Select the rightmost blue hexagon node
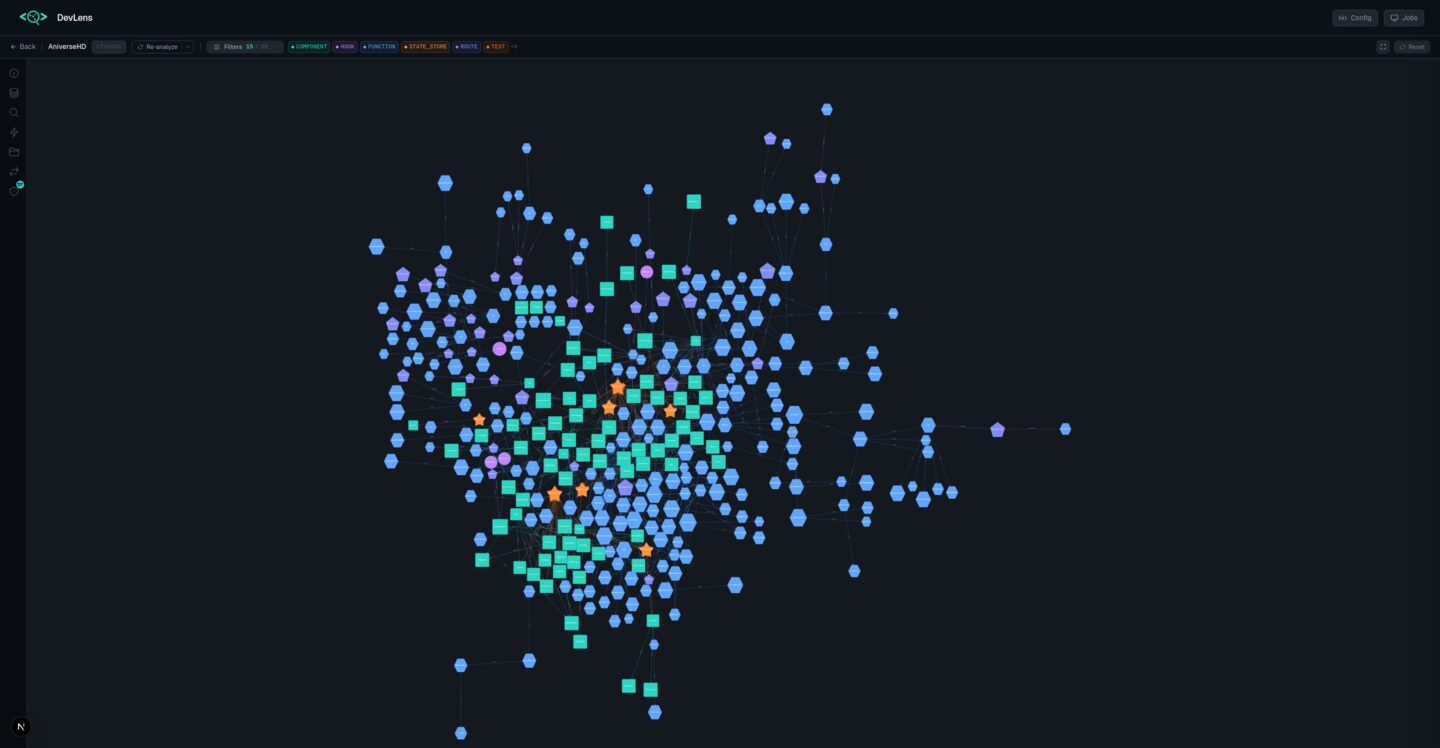 [1065, 429]
